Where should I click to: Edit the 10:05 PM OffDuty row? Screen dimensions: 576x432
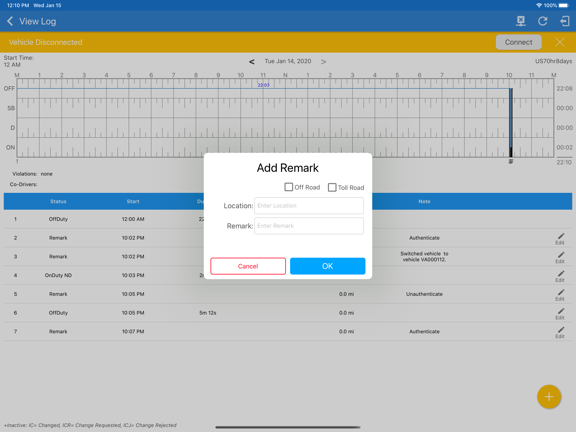coord(560,313)
